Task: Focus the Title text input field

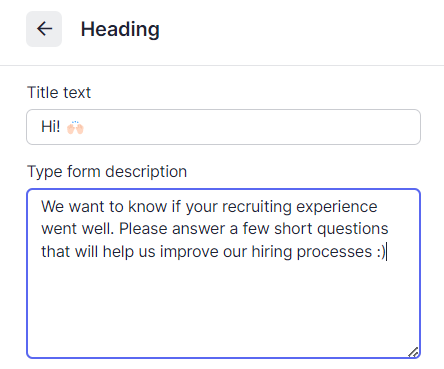Action: pos(223,127)
